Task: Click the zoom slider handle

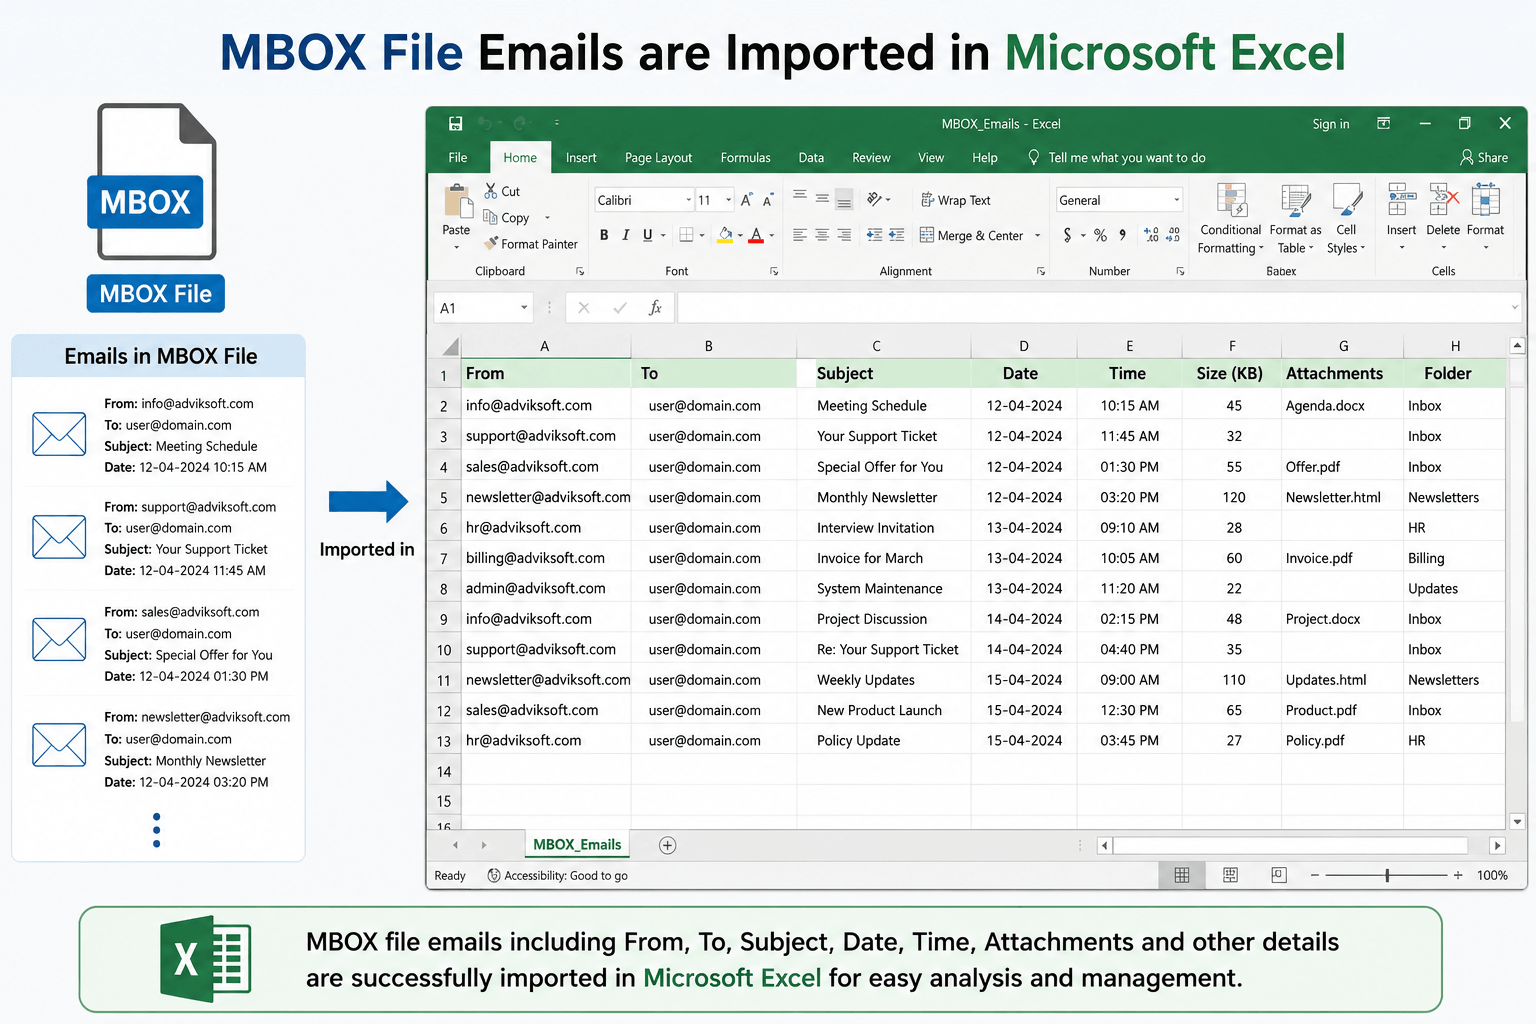Action: [1387, 875]
